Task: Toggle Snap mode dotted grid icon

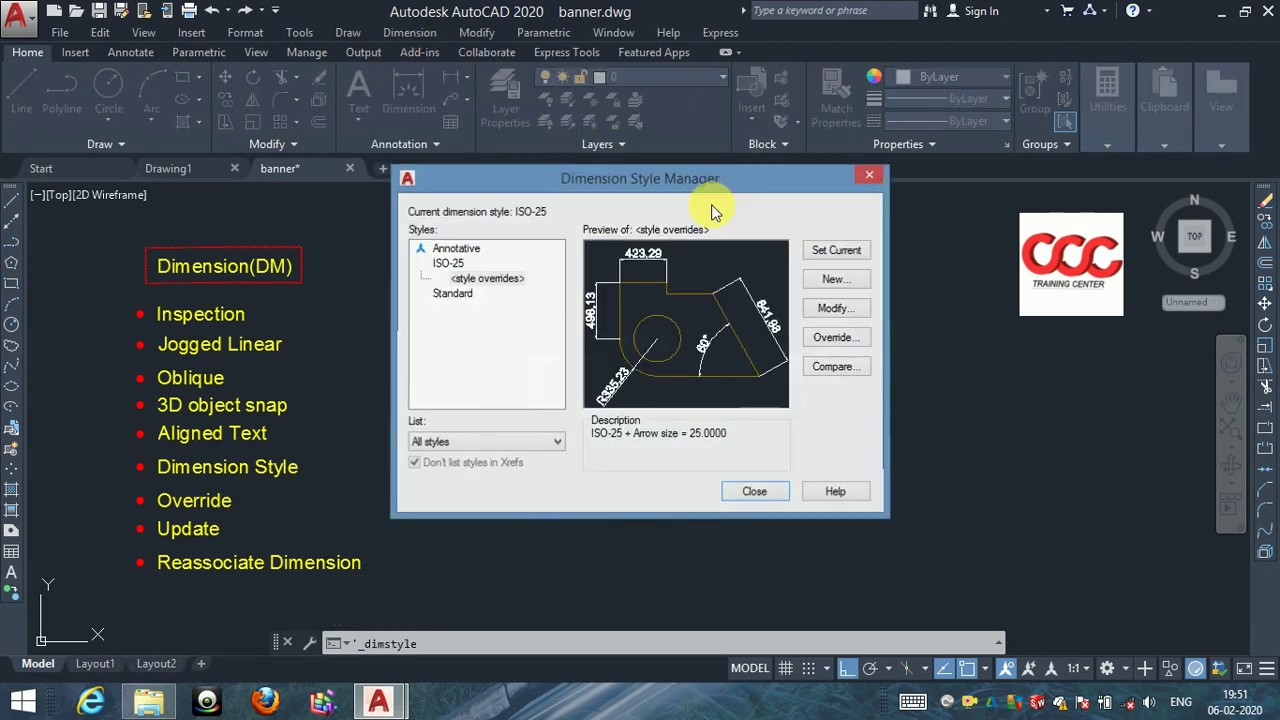Action: [x=809, y=668]
